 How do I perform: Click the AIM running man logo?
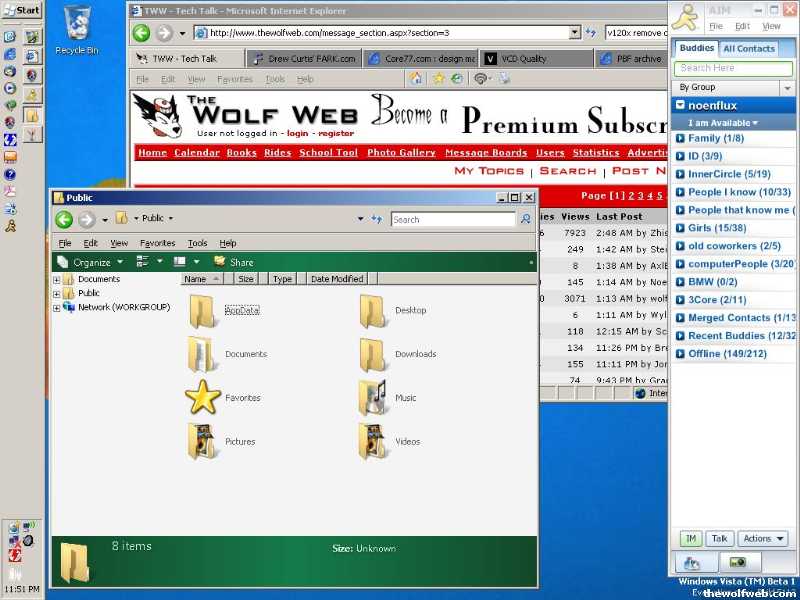686,18
